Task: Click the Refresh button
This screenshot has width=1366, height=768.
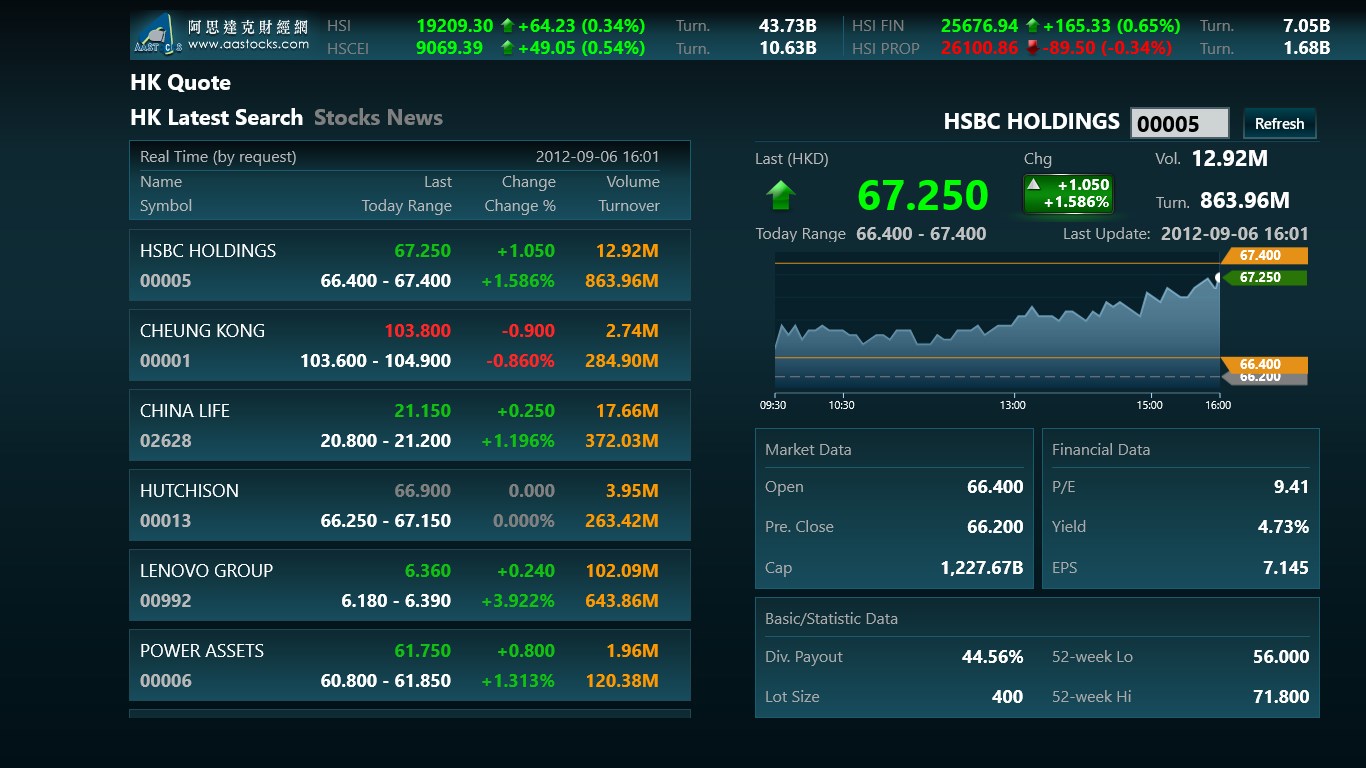Action: tap(1279, 124)
